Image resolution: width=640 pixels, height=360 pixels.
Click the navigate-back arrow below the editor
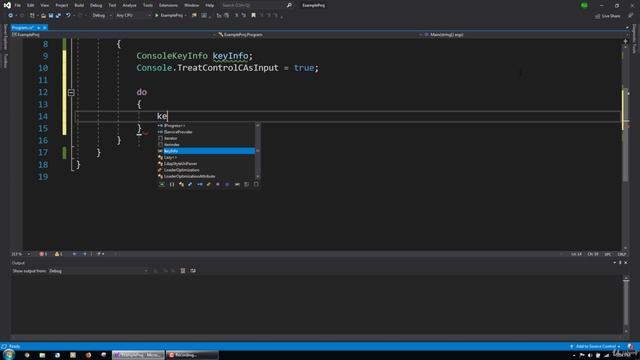coord(74,254)
